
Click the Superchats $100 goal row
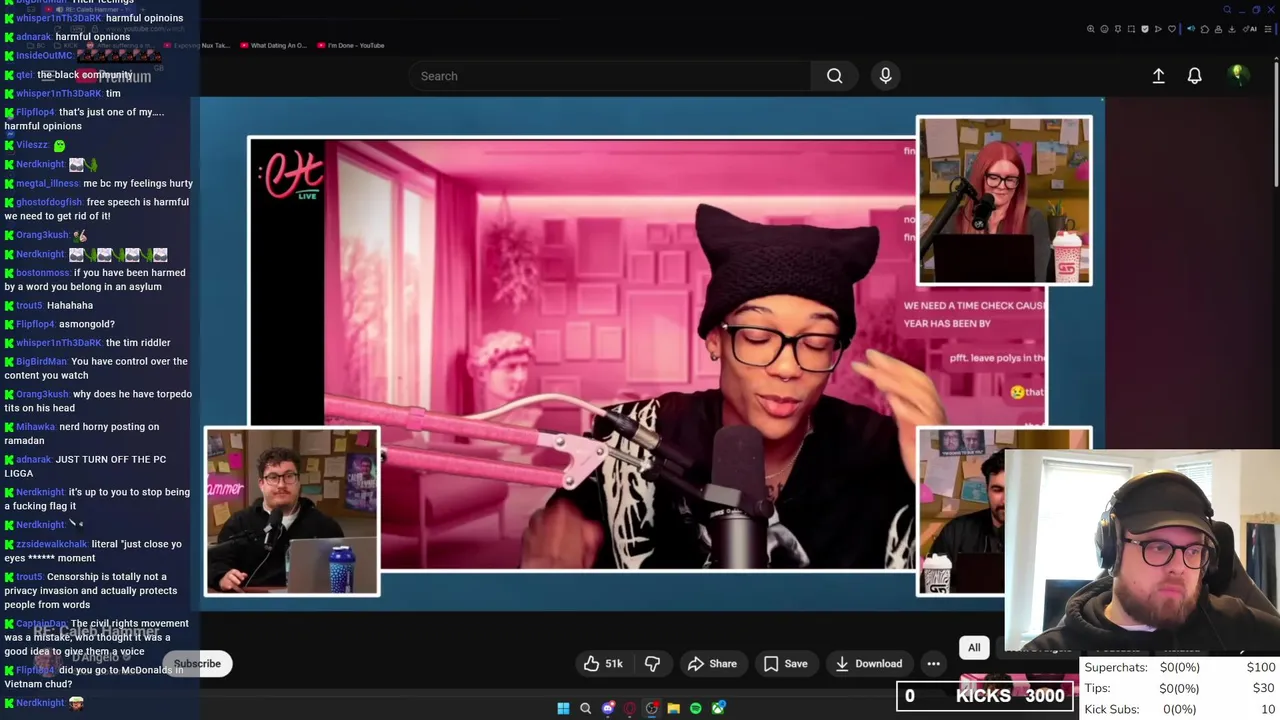pos(1180,667)
